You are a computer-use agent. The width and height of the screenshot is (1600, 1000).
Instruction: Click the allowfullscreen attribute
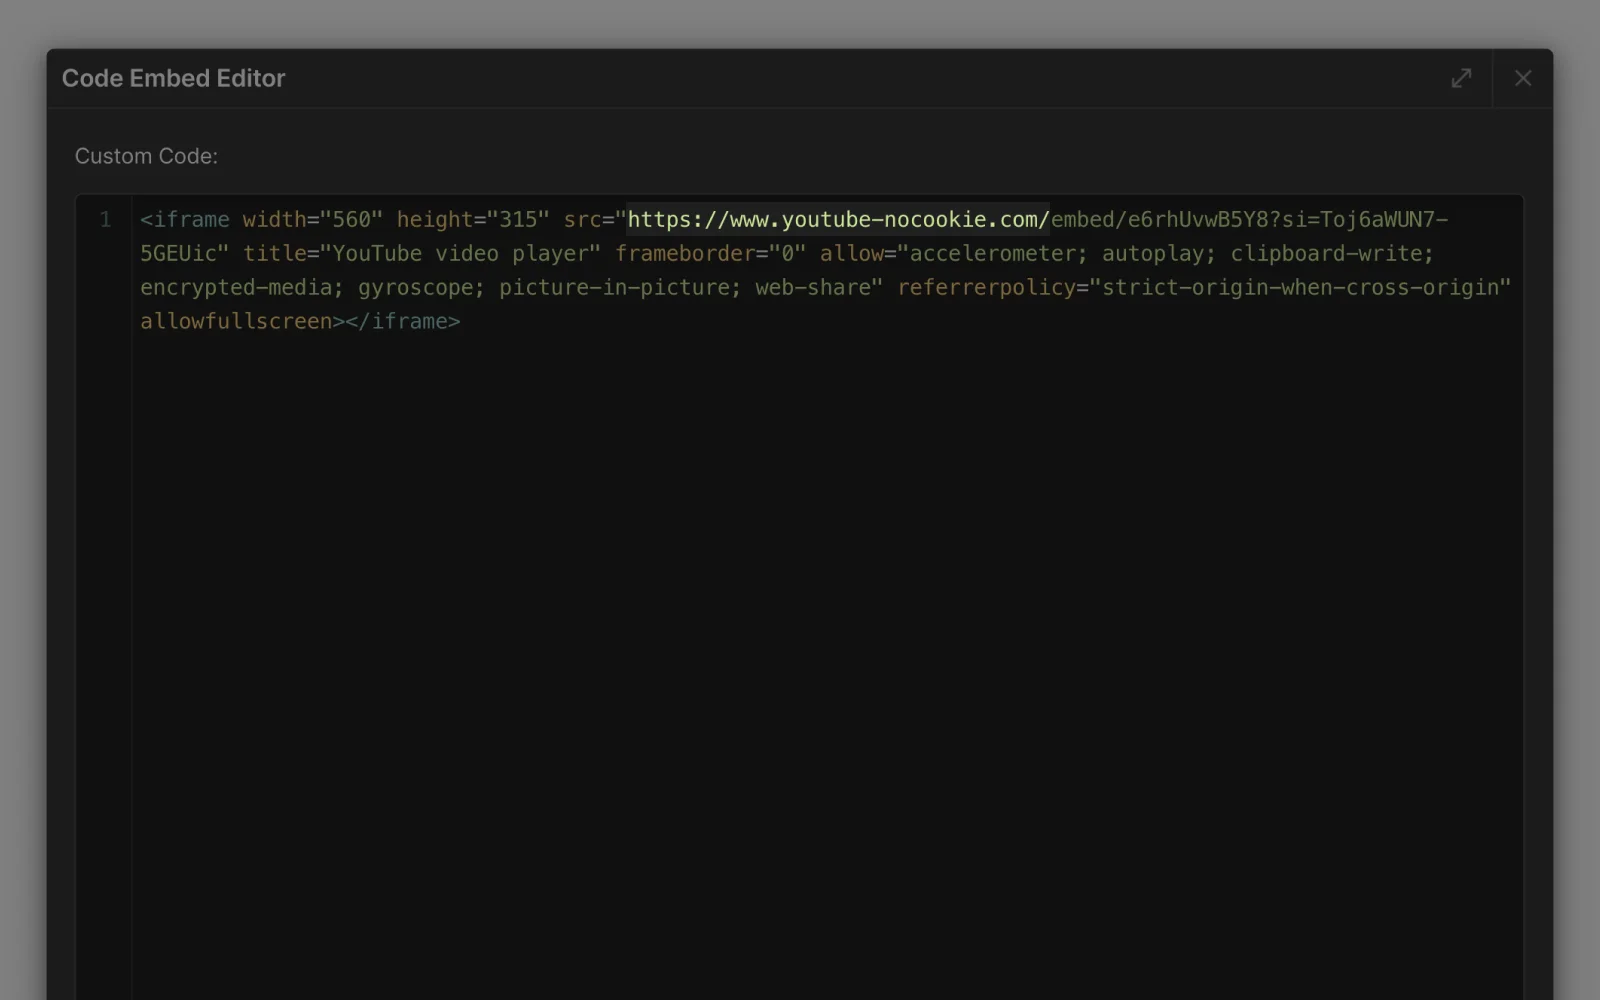(x=236, y=322)
